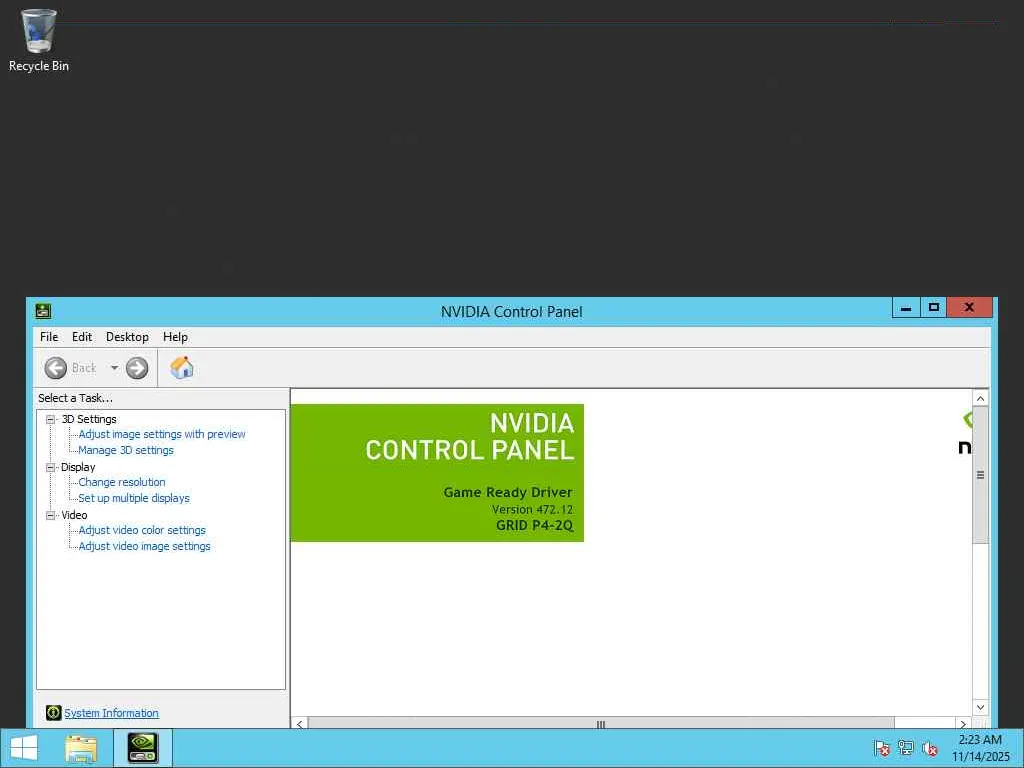Viewport: 1024px width, 768px height.
Task: Click the network tray icon
Action: [x=906, y=748]
